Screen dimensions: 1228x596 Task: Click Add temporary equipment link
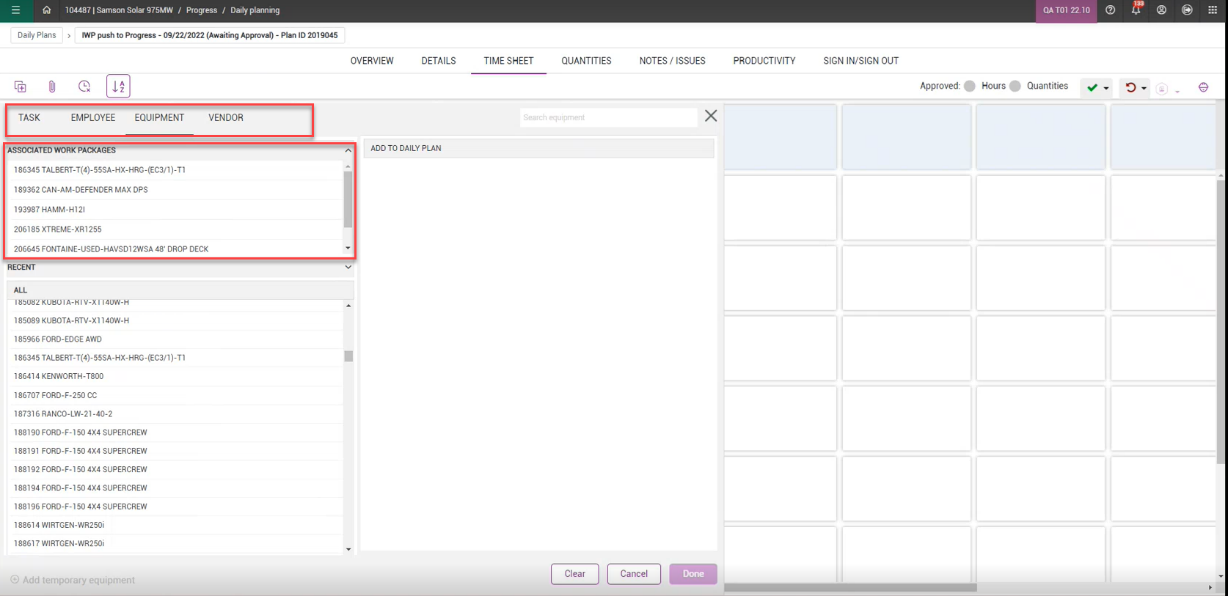pyautogui.click(x=72, y=580)
